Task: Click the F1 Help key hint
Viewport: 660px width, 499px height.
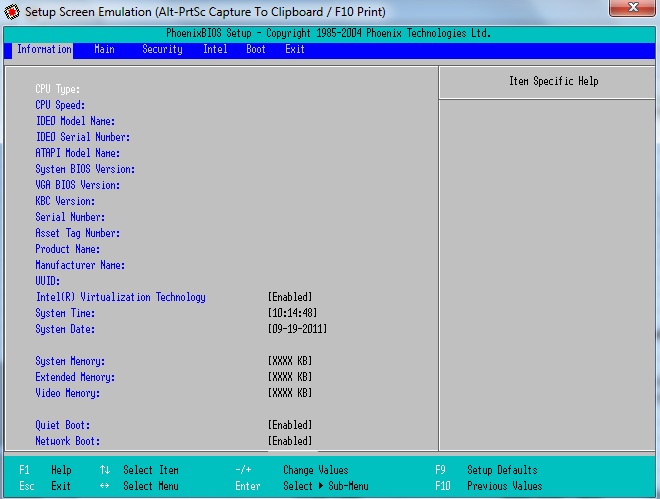Action: coord(45,470)
